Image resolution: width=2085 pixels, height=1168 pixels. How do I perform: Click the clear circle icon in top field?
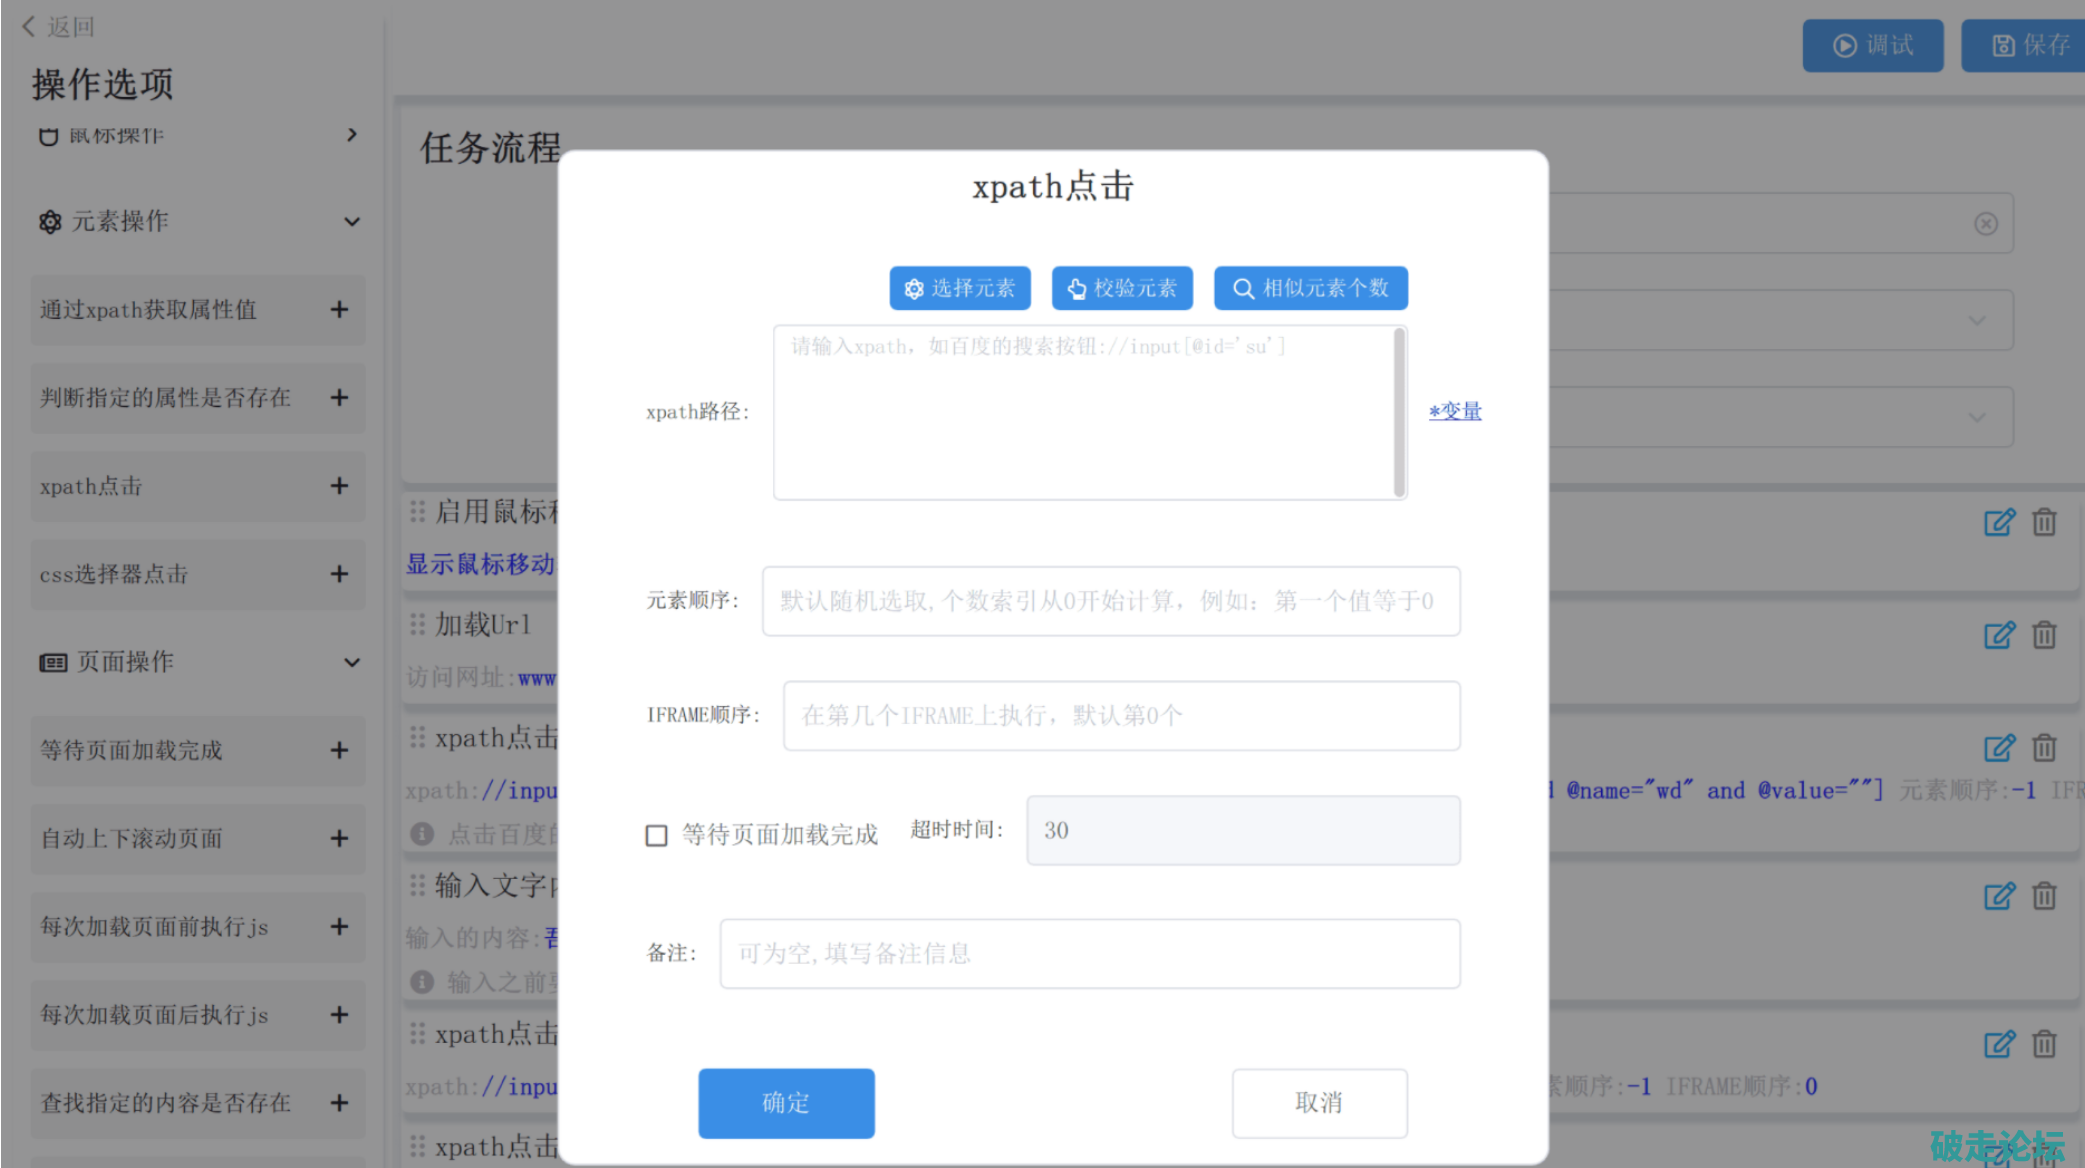pyautogui.click(x=1986, y=224)
